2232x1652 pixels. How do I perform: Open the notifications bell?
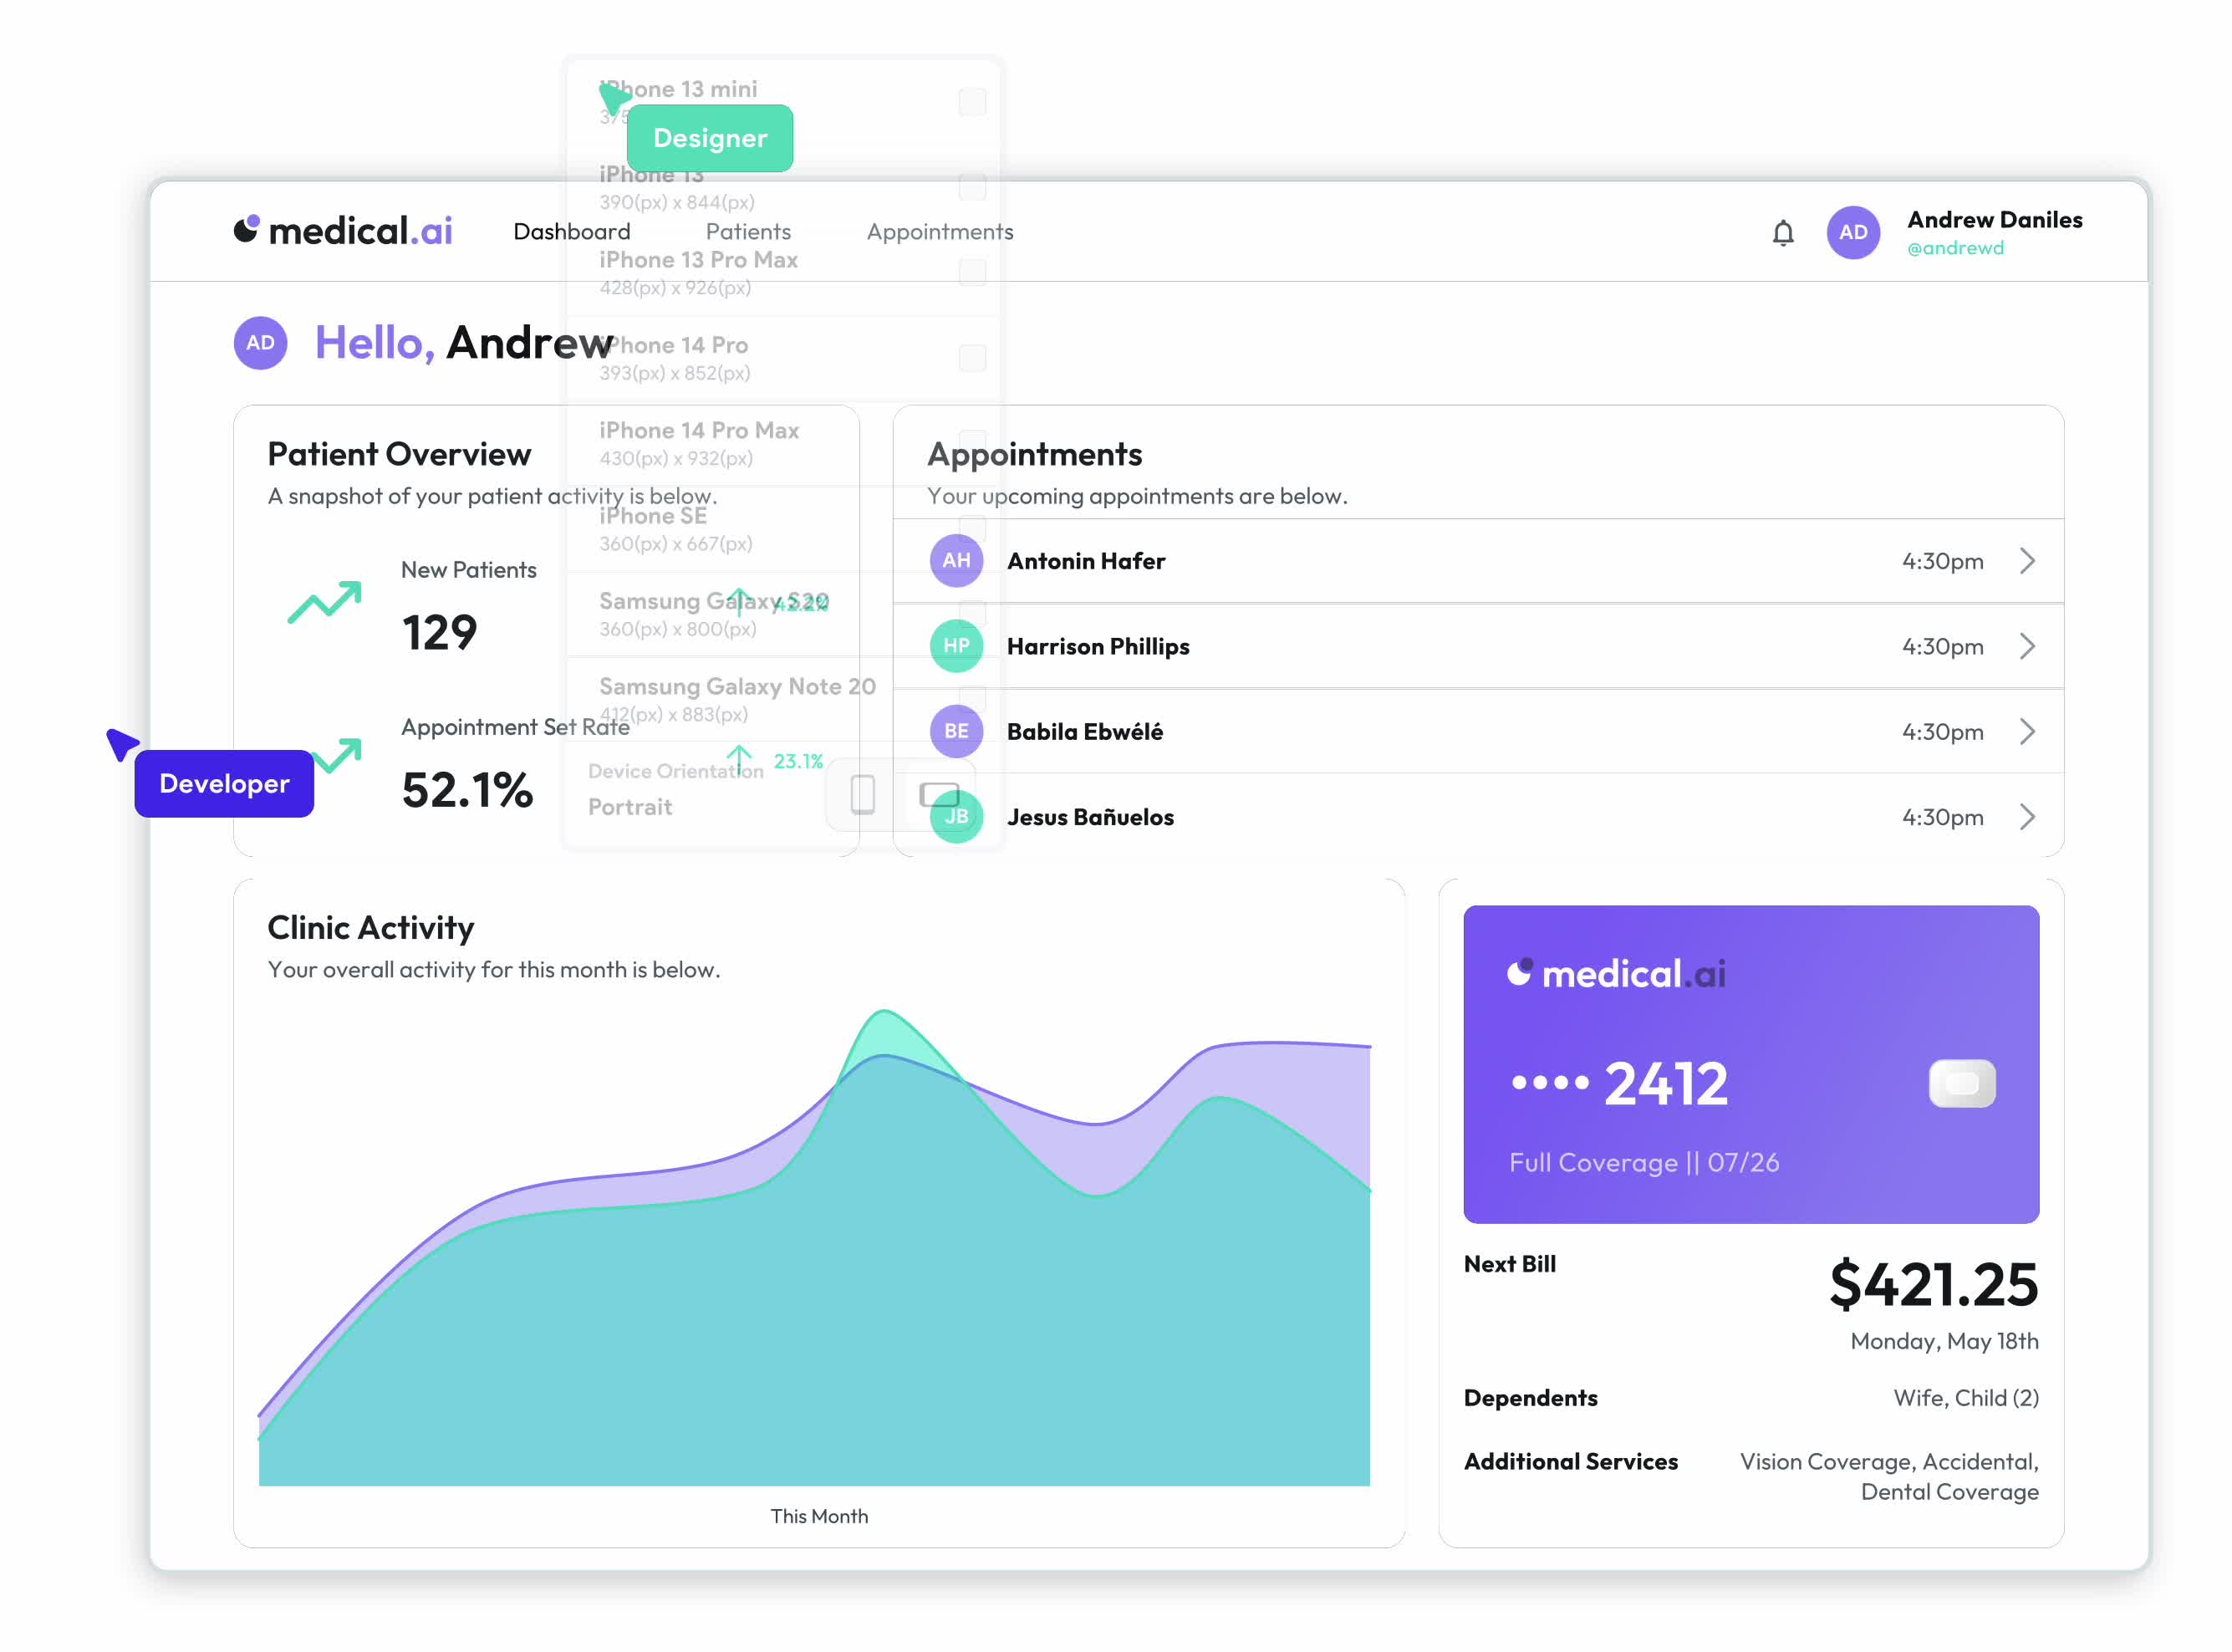(1783, 232)
